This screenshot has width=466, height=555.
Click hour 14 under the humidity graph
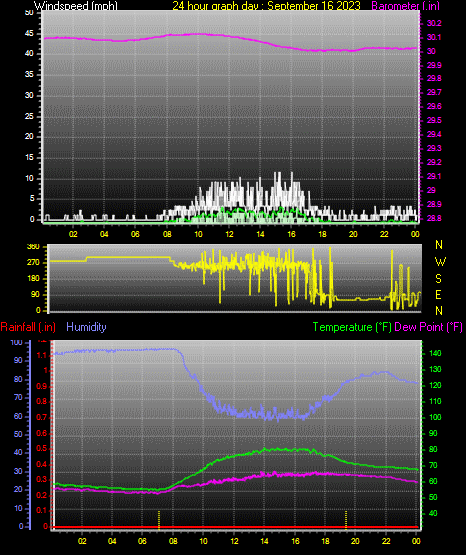(264, 541)
